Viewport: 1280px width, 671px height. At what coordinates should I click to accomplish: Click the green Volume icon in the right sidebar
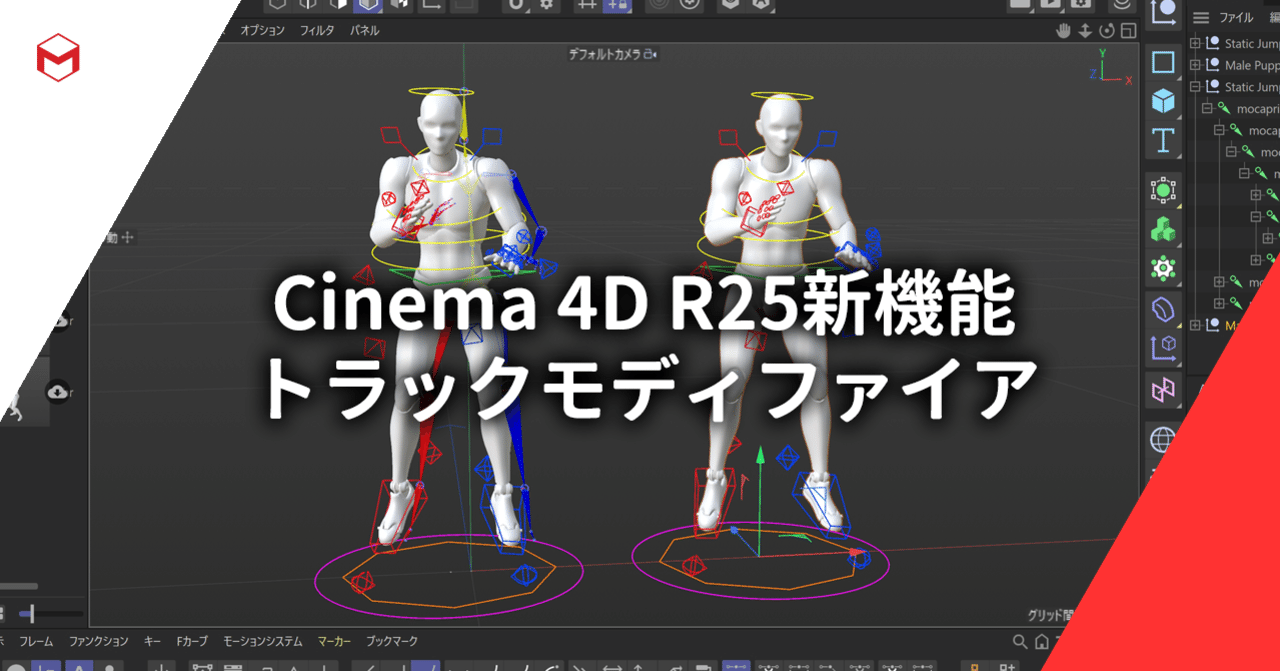1163,227
